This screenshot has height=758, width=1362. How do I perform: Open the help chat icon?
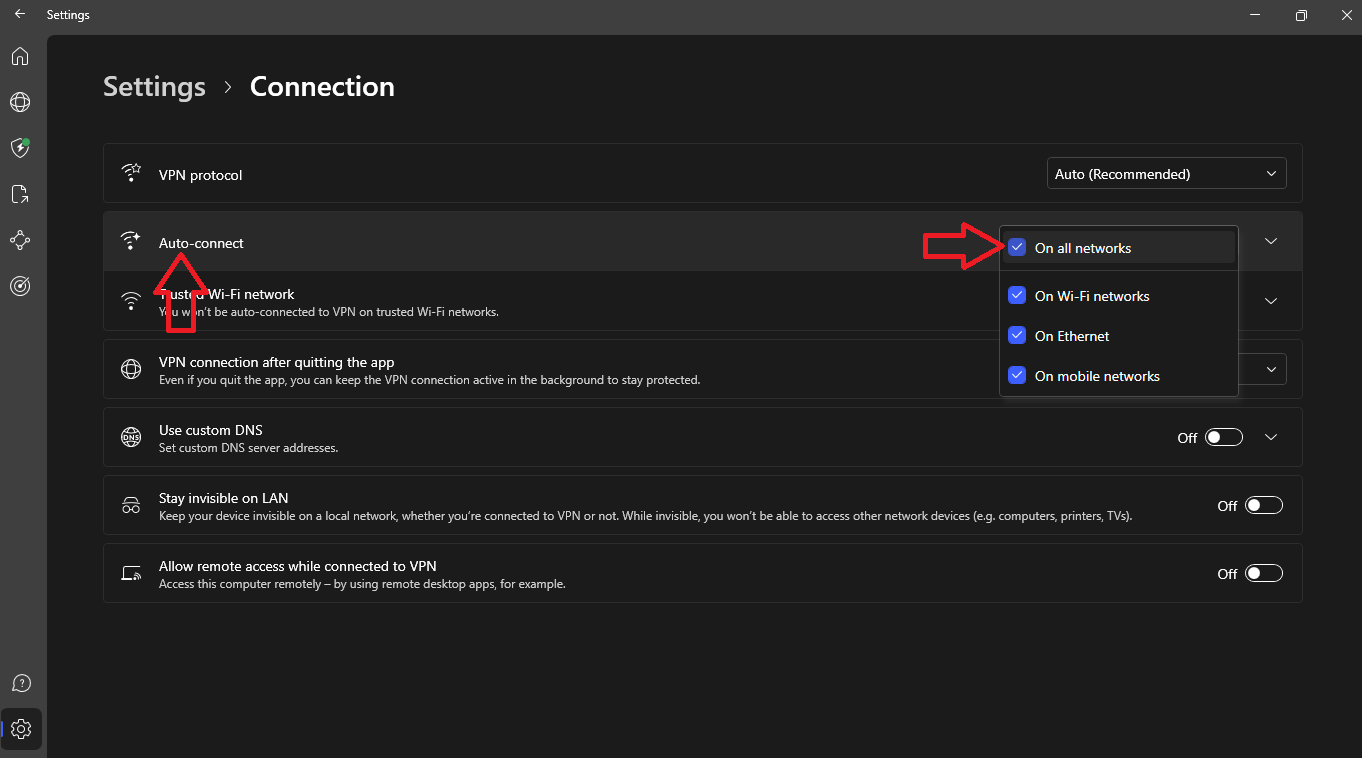pos(21,683)
